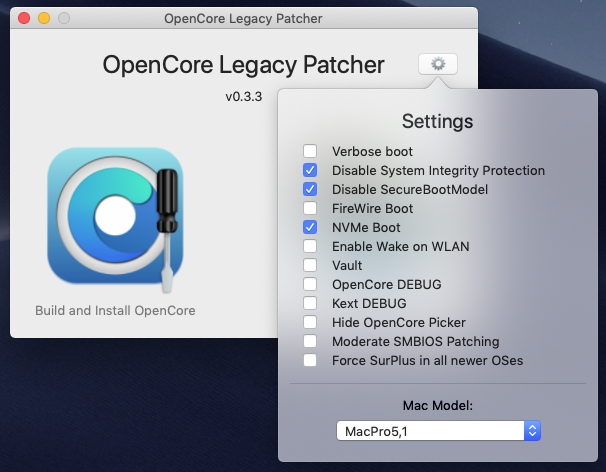Click Build and Install OpenCore
The height and width of the screenshot is (472, 606).
pos(115,310)
